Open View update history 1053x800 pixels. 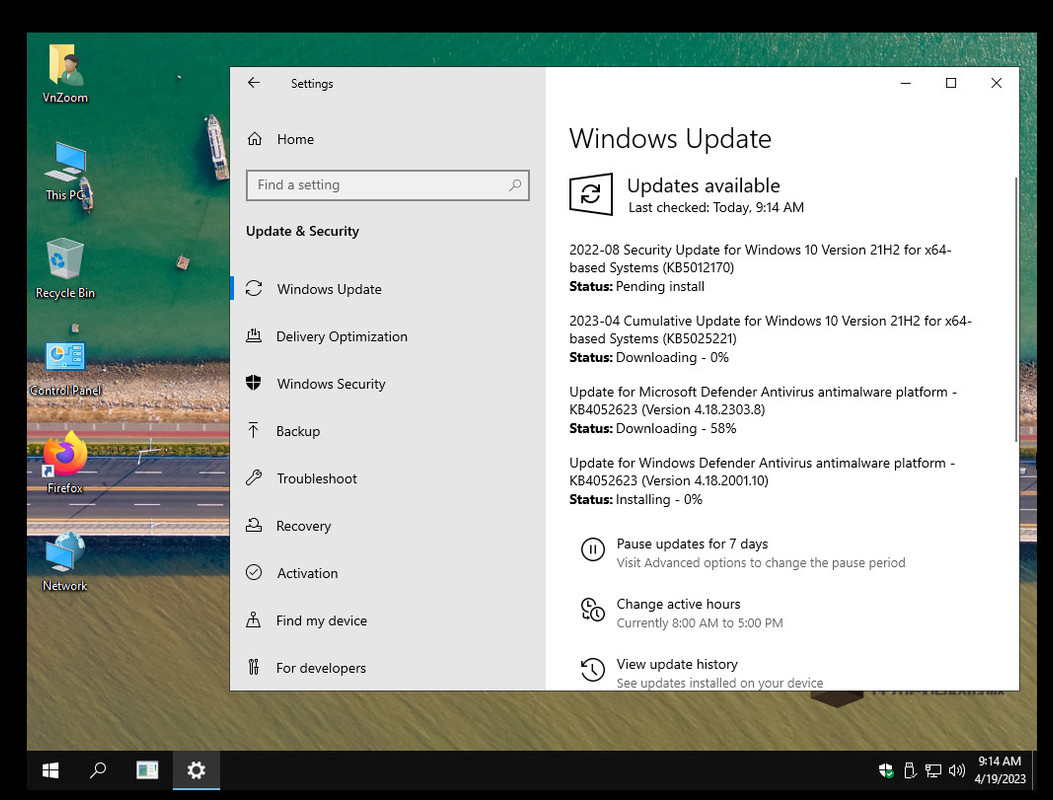pos(677,664)
